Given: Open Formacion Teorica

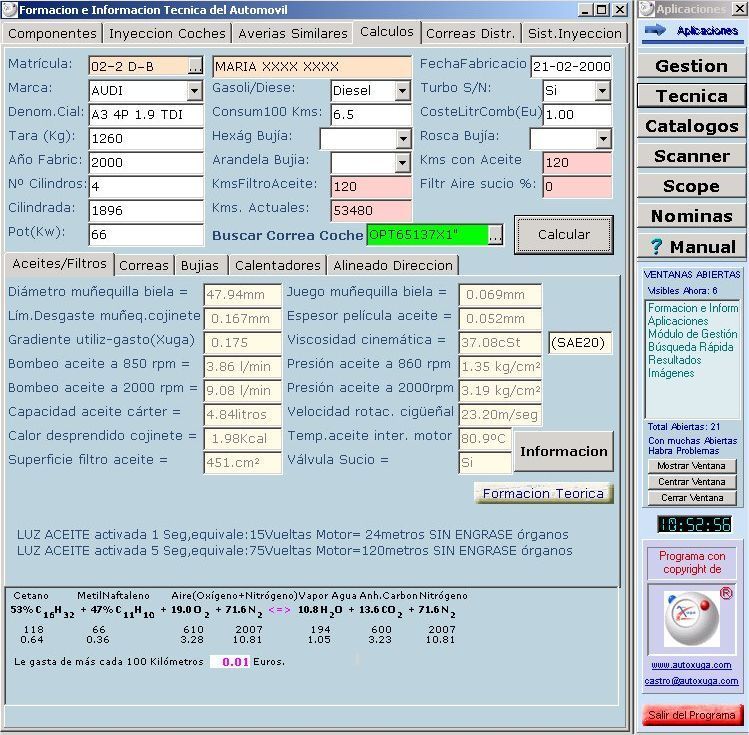Looking at the screenshot, I should [544, 493].
